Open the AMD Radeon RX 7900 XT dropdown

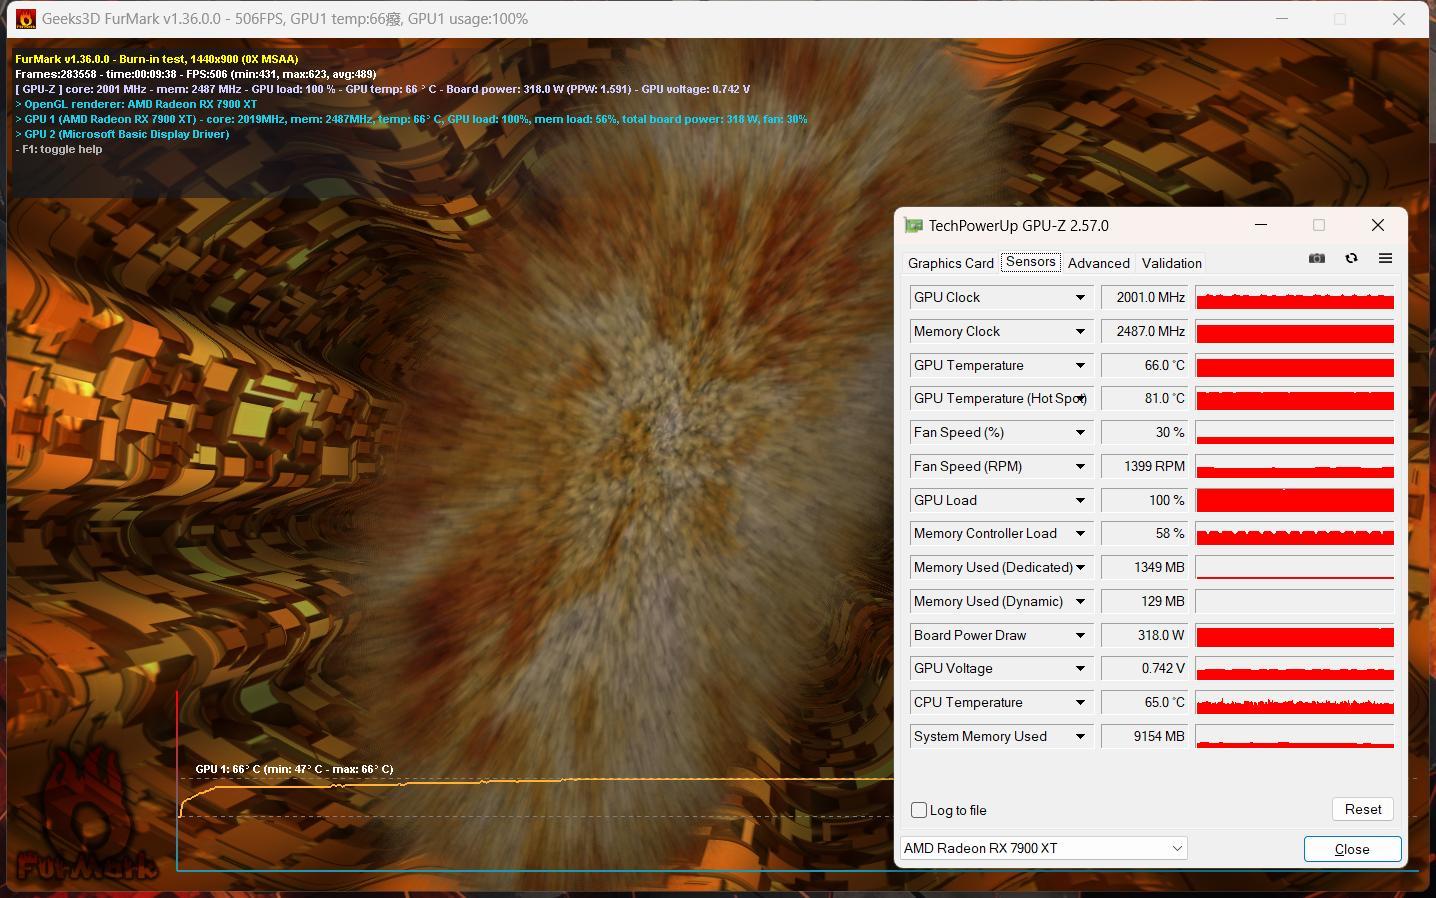tap(1043, 848)
